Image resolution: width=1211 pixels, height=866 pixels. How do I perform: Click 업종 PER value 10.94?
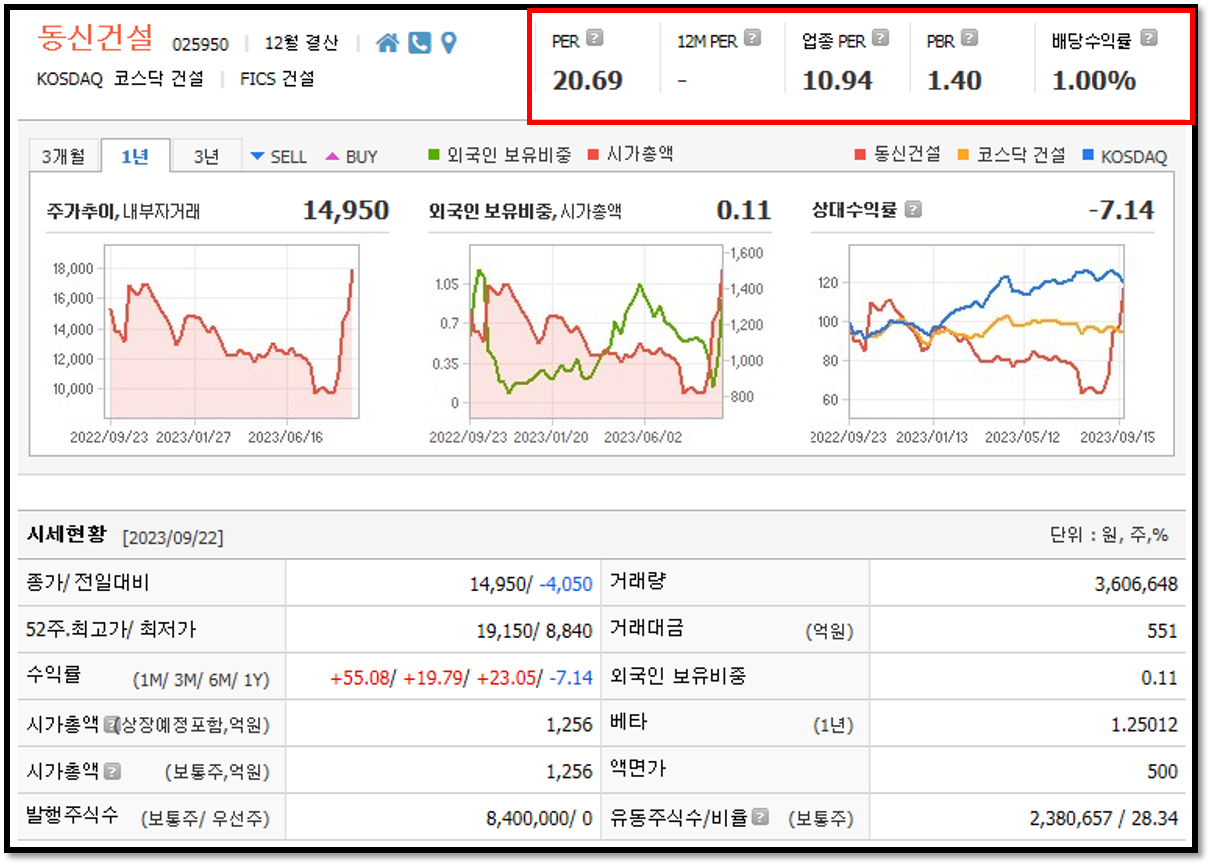tap(837, 81)
